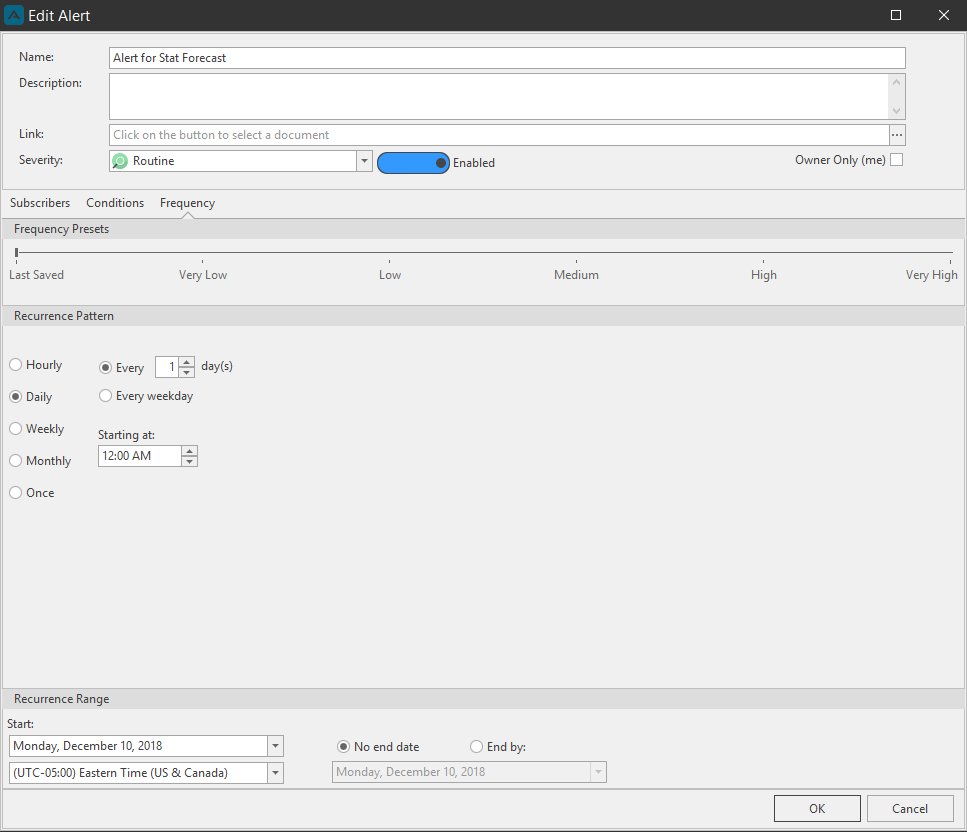Increase the Starting at time
The image size is (967, 832).
pos(190,451)
